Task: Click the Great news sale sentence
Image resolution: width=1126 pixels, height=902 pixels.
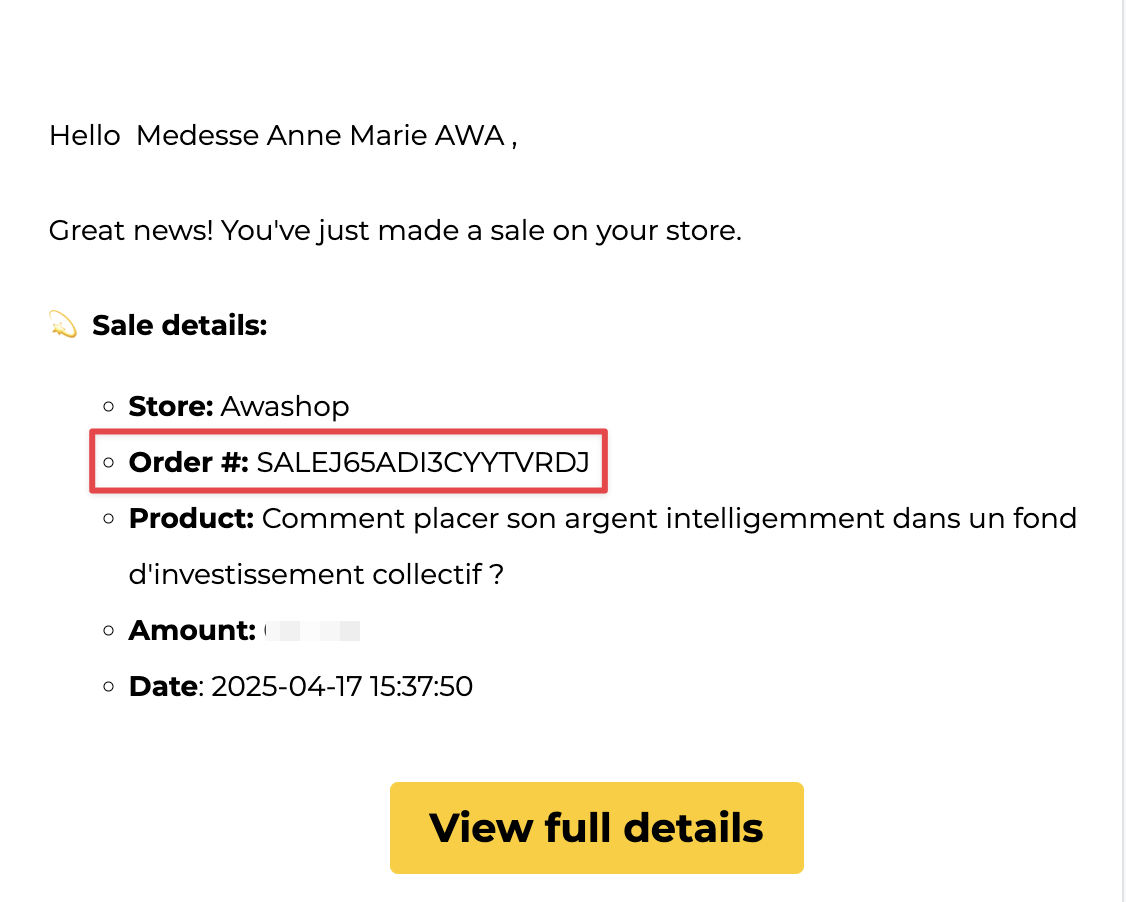Action: coord(395,231)
